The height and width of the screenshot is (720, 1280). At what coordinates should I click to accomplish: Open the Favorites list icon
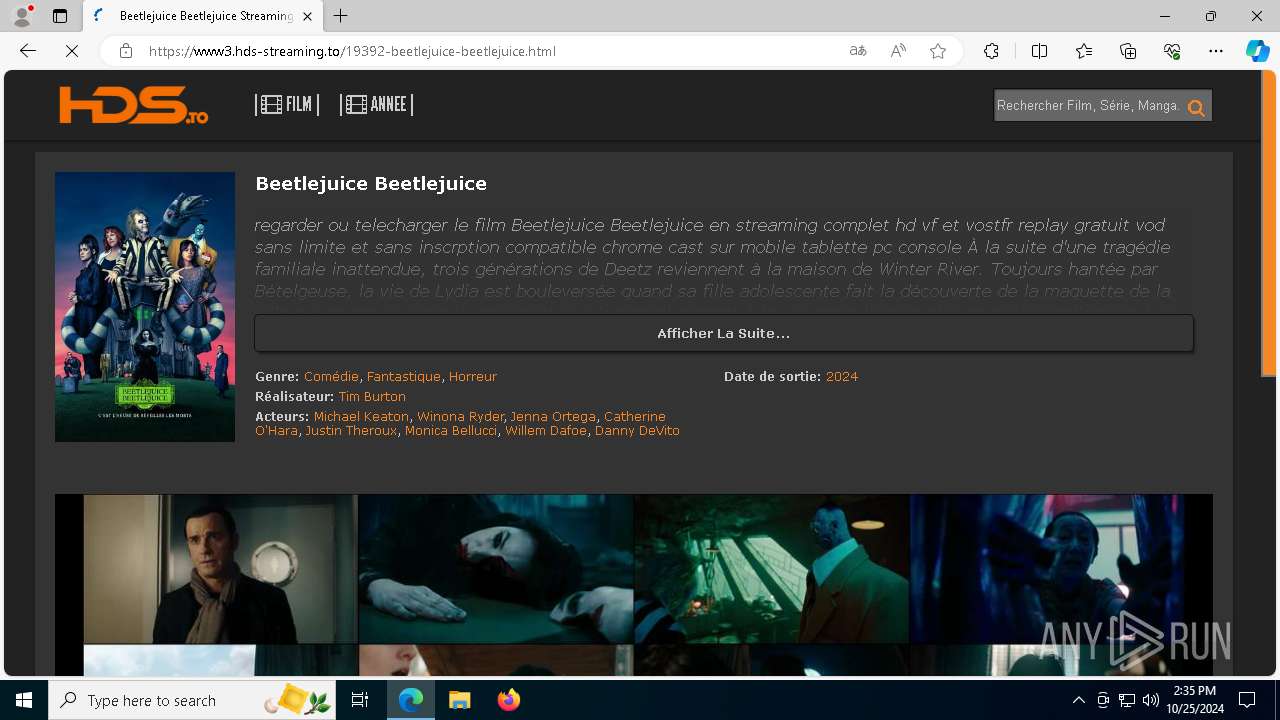pyautogui.click(x=1084, y=51)
